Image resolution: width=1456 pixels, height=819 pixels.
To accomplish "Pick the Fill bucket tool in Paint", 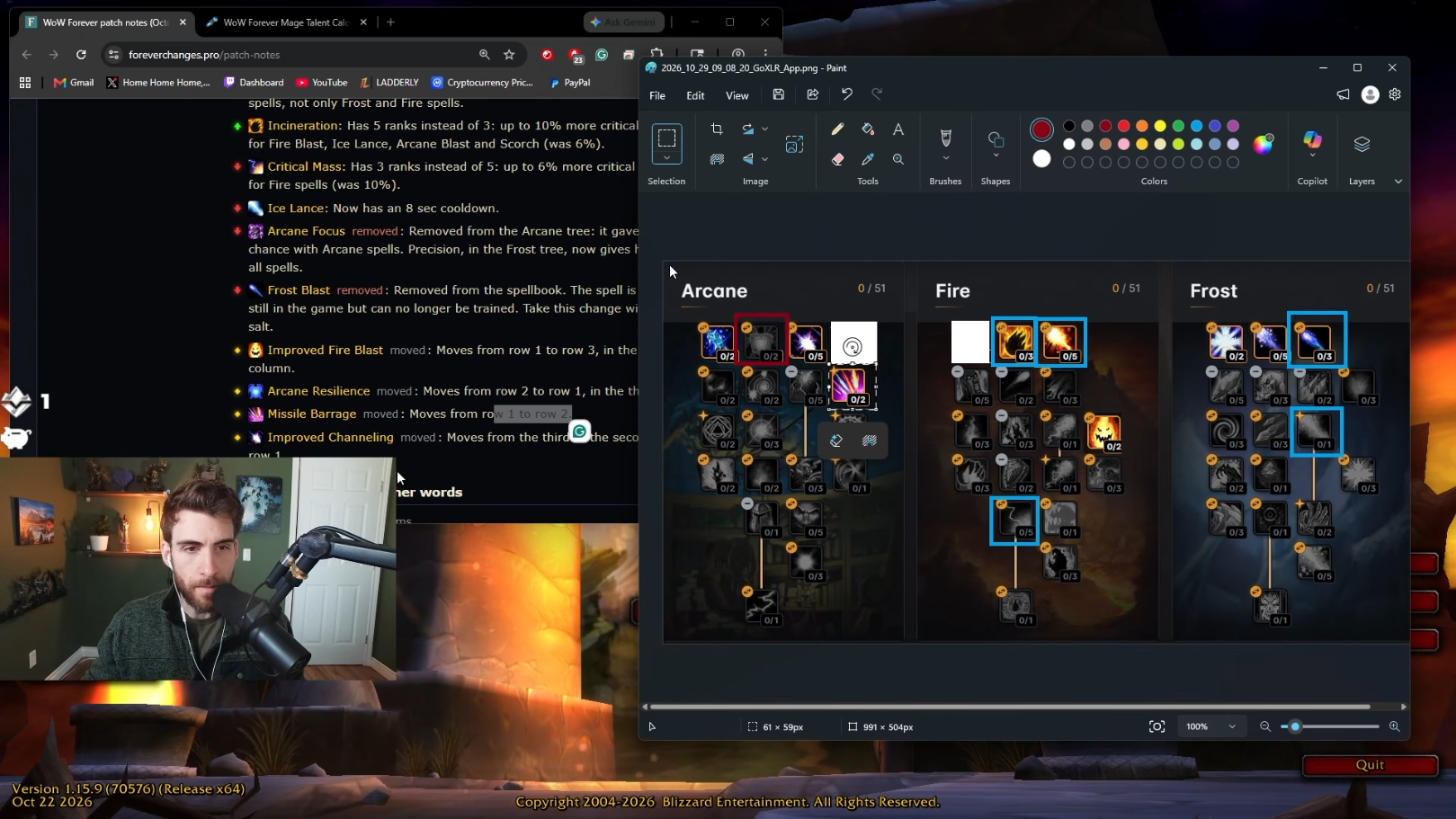I will pos(868,129).
